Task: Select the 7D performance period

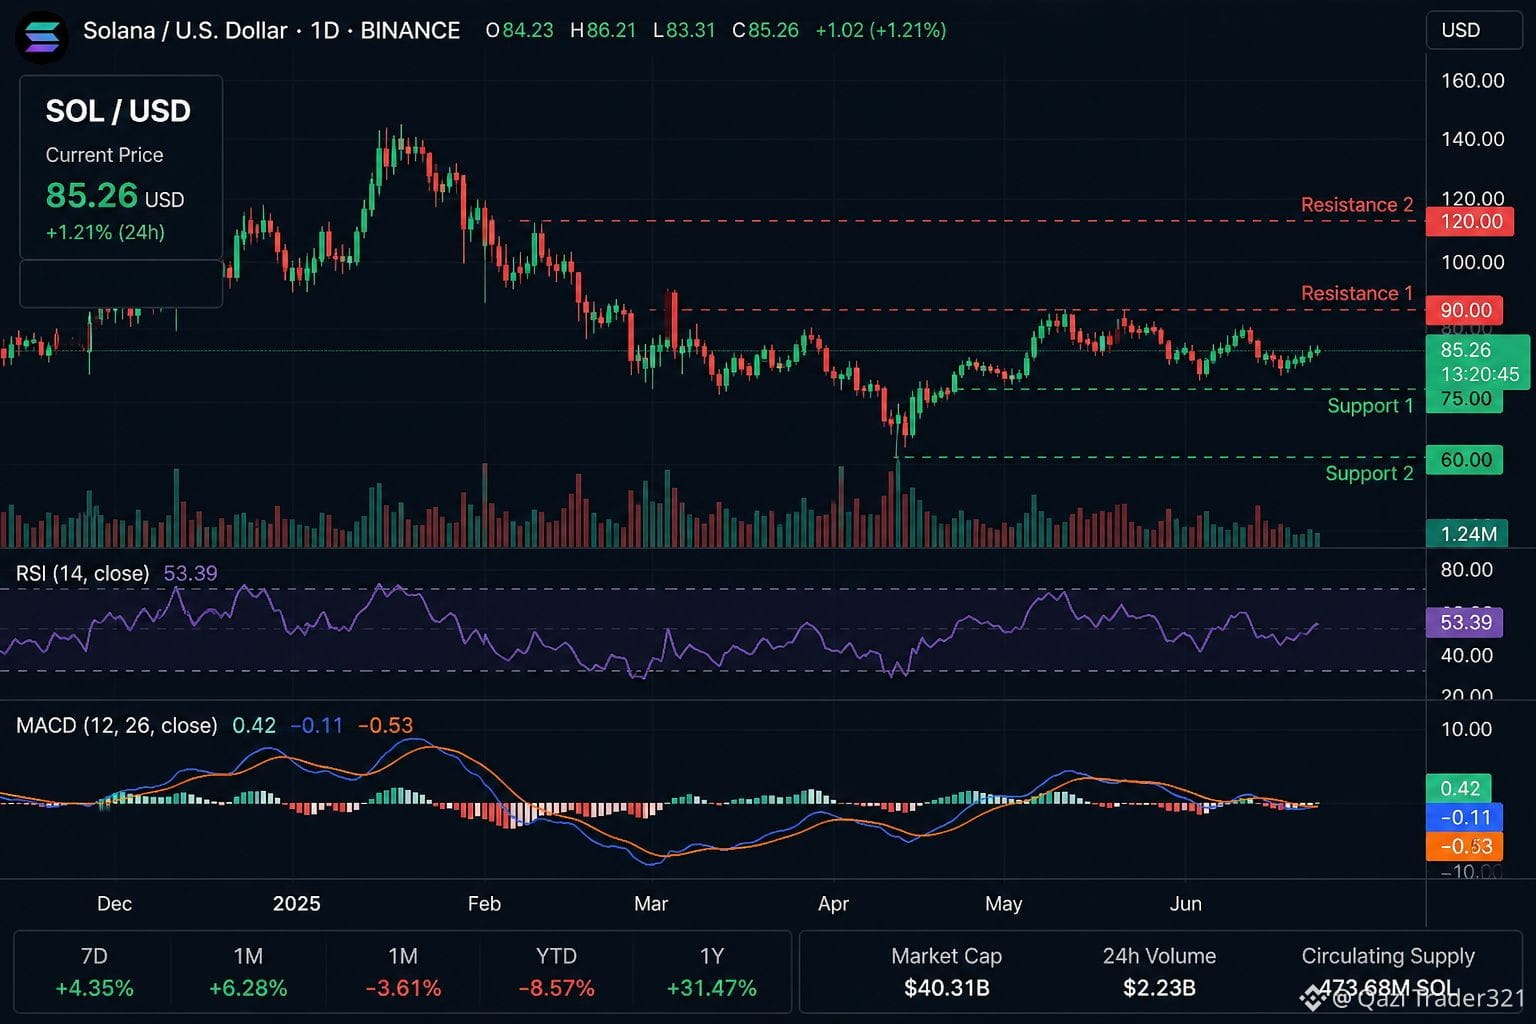Action: [x=94, y=972]
